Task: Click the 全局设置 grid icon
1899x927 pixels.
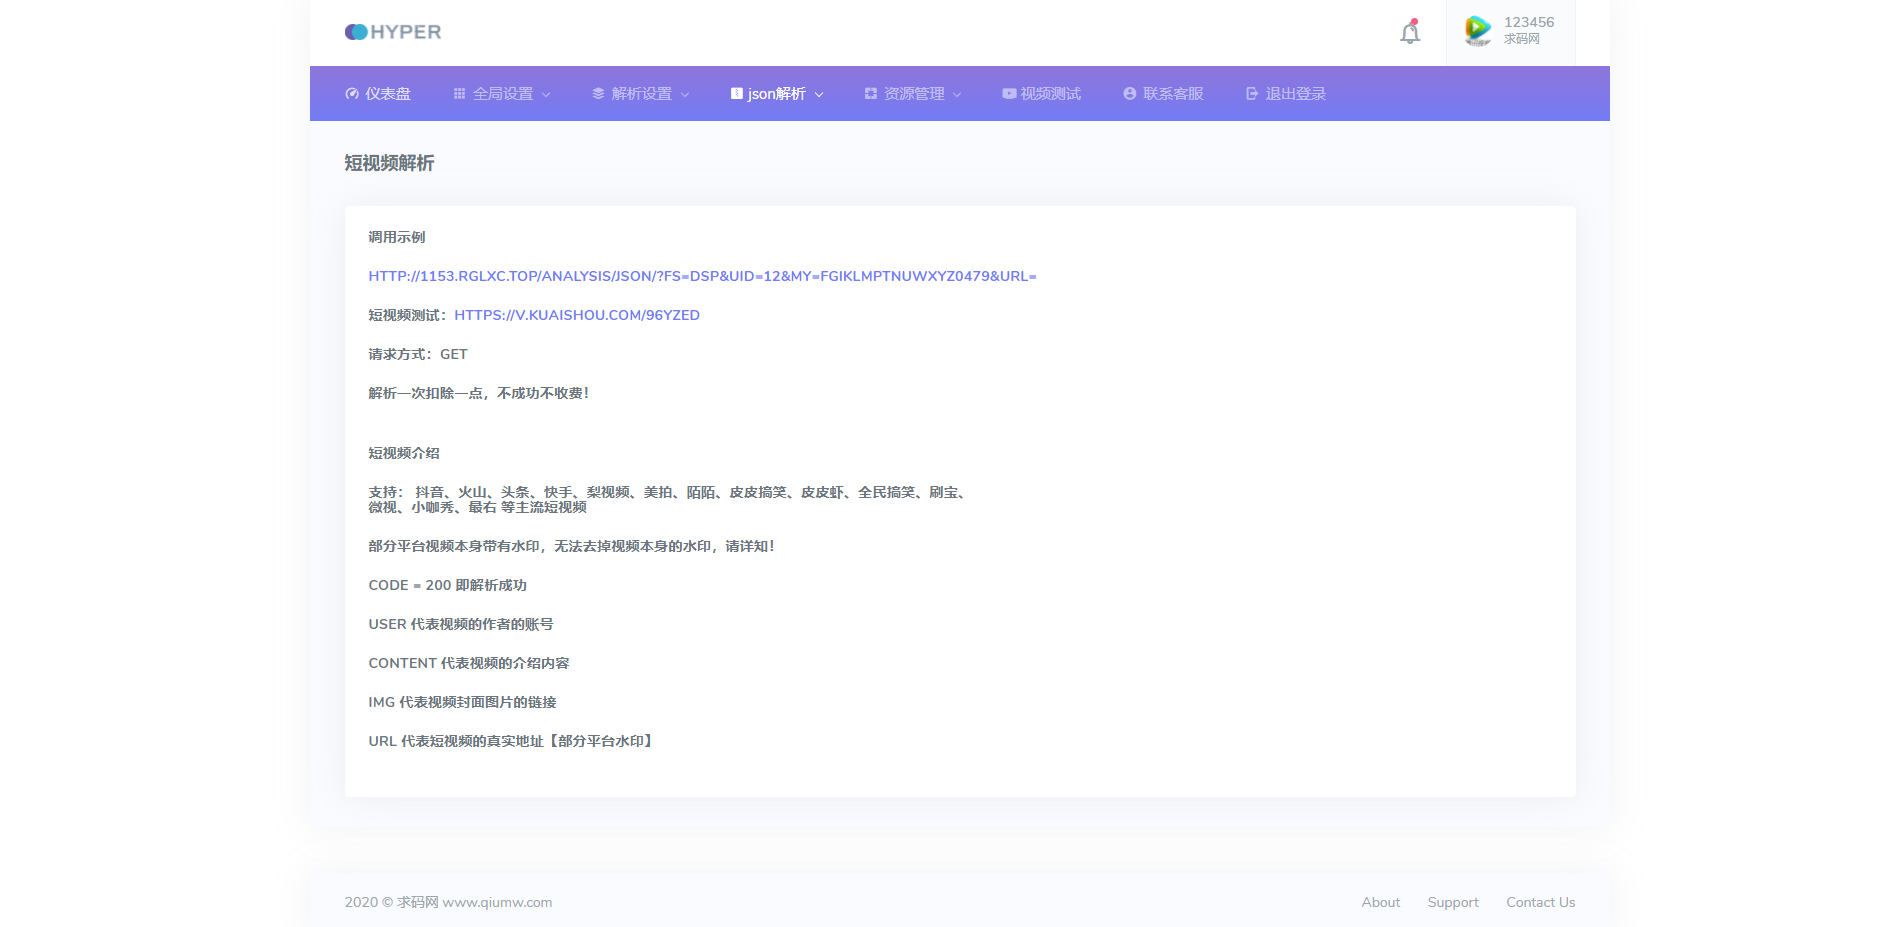Action: click(460, 94)
